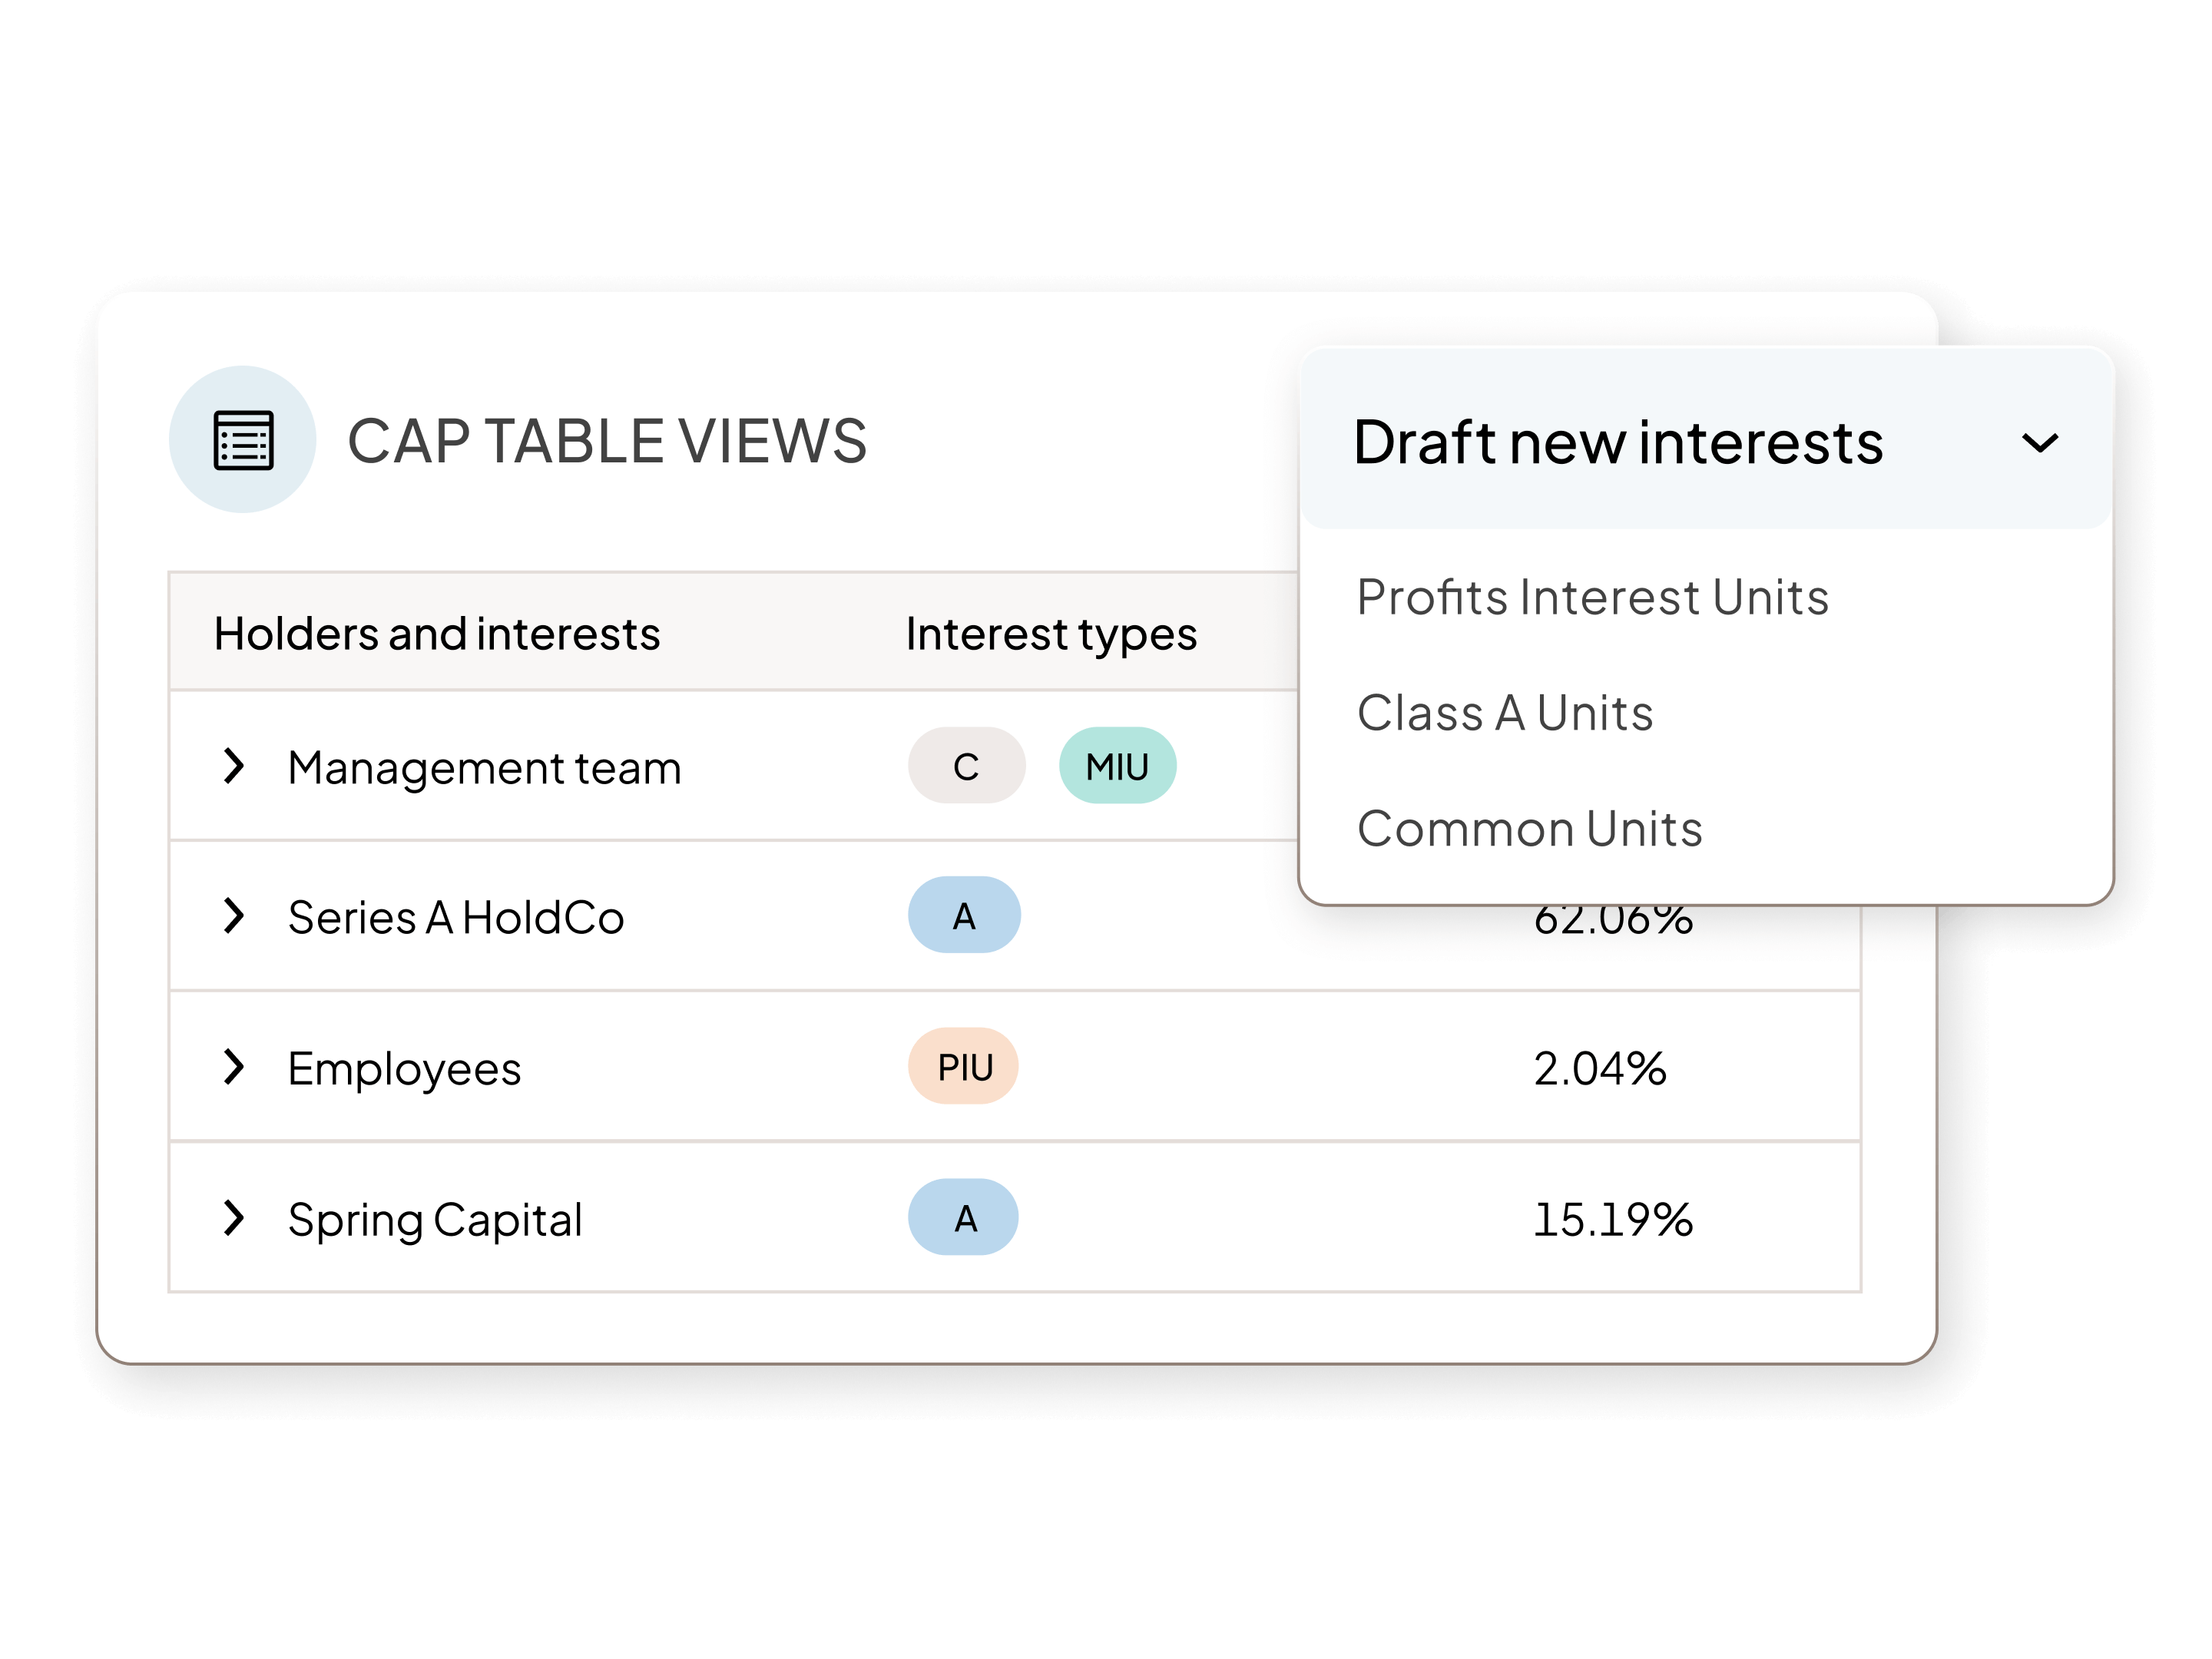The height and width of the screenshot is (1659, 2212).
Task: Click the MIU badge for Management team
Action: 1118,766
